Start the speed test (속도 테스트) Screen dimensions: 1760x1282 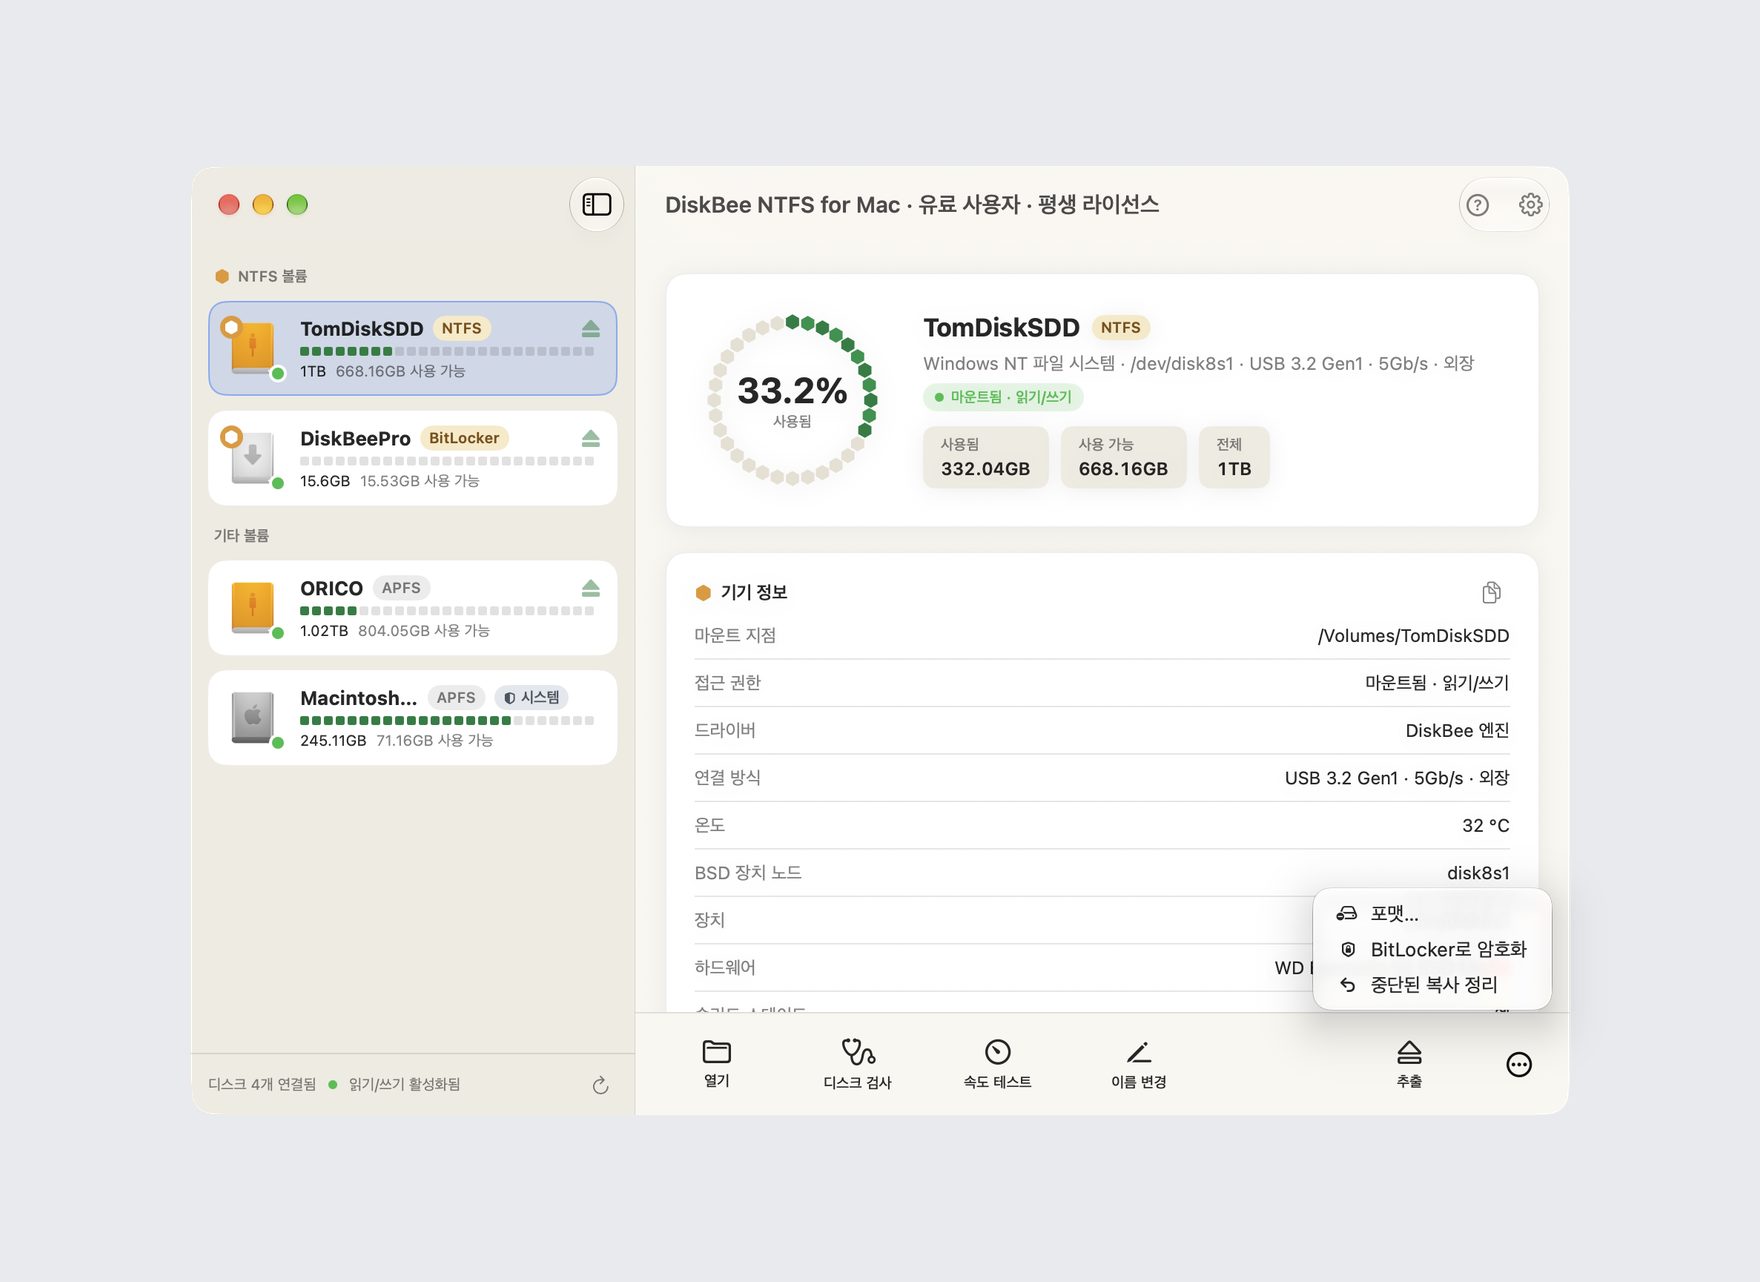click(x=997, y=1064)
